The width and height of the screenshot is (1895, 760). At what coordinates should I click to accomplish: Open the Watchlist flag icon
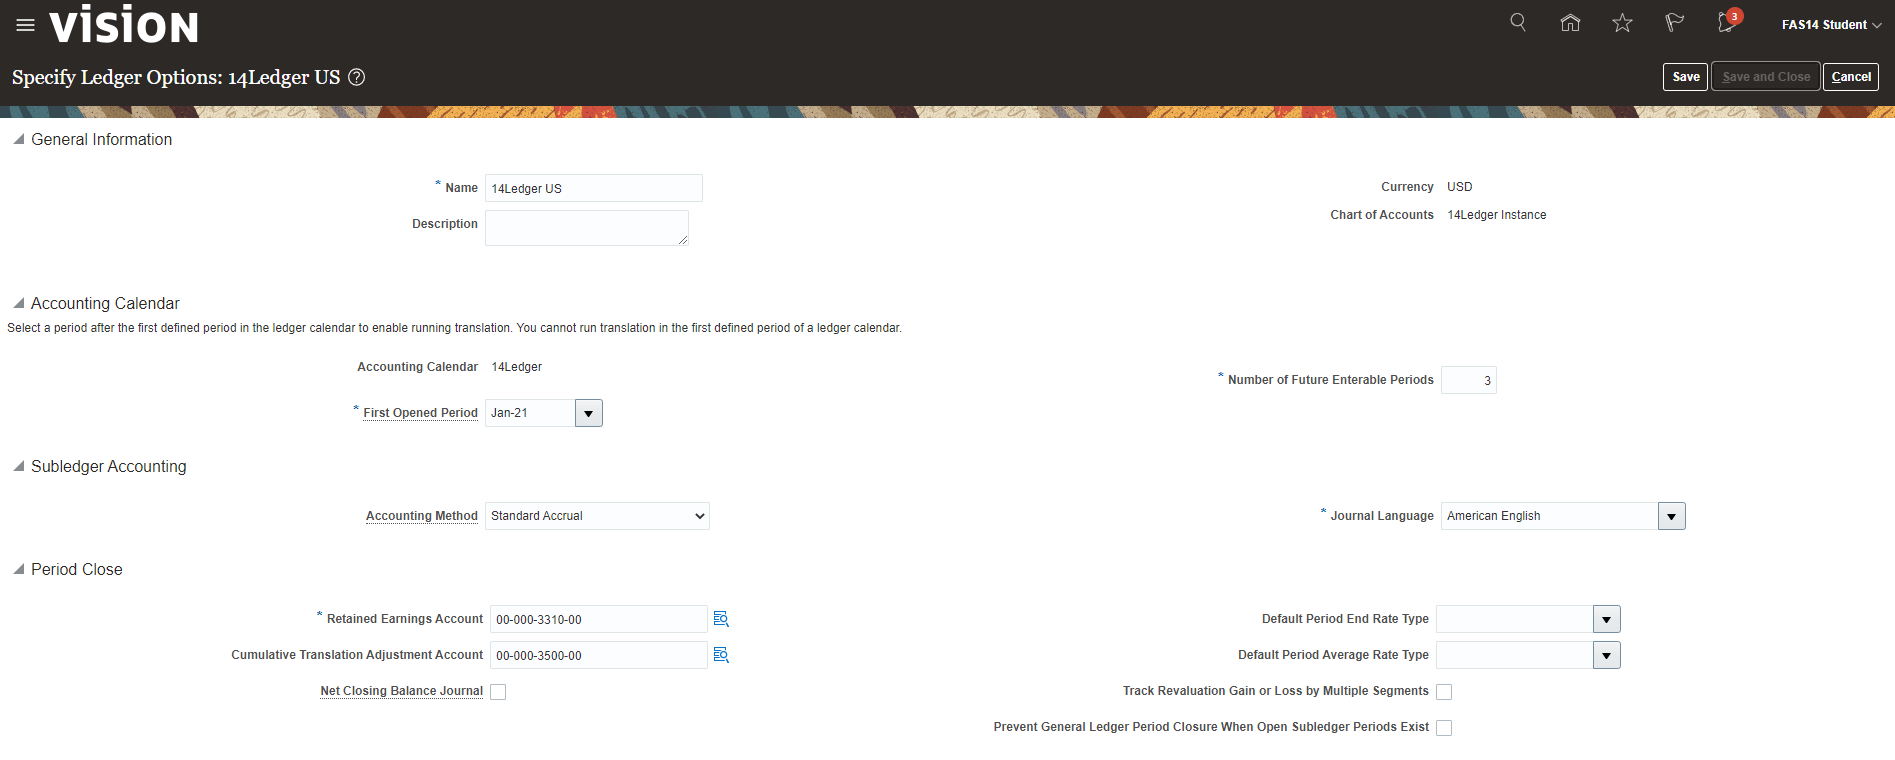(x=1674, y=23)
